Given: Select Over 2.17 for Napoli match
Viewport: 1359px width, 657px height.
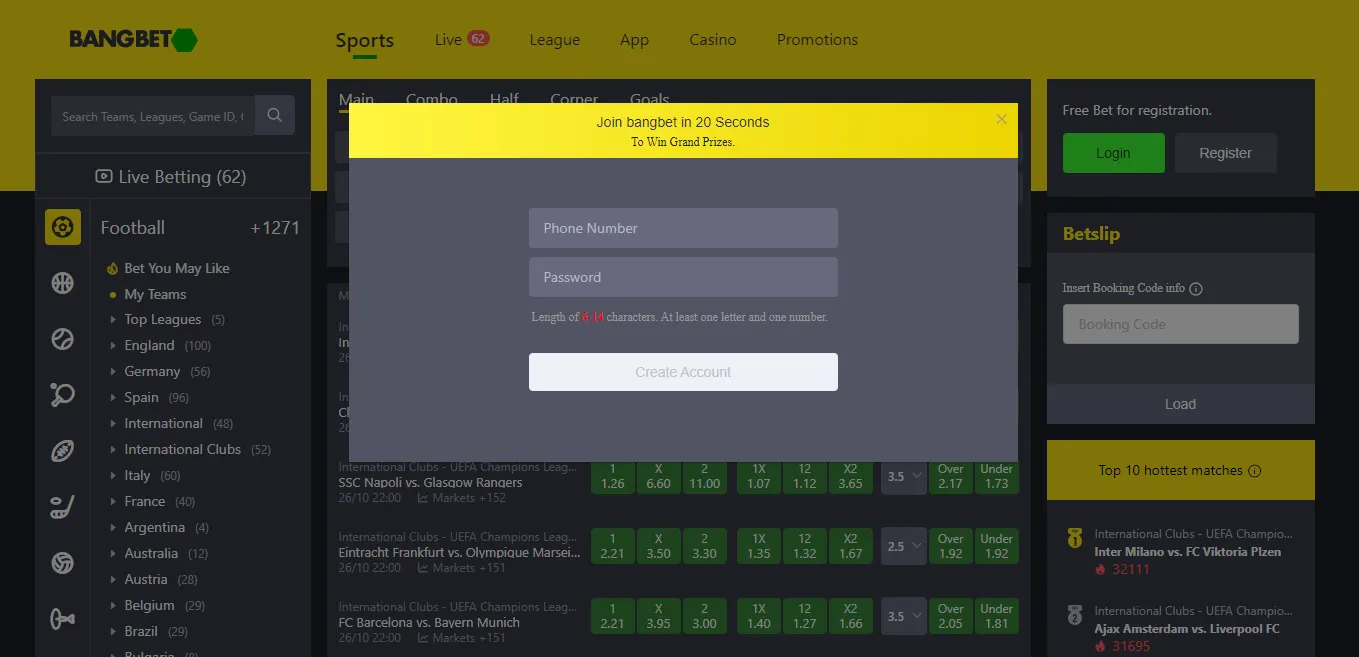Looking at the screenshot, I should click(x=951, y=477).
